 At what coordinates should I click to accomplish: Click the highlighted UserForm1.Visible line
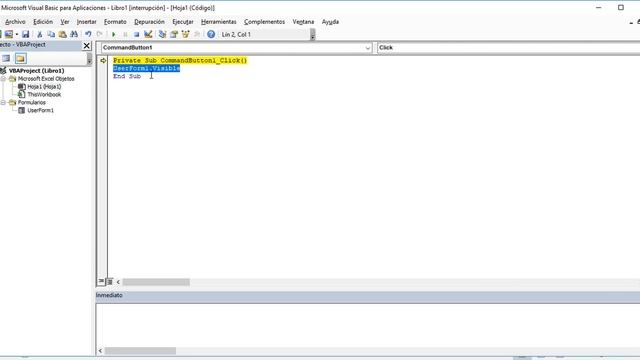pos(147,68)
